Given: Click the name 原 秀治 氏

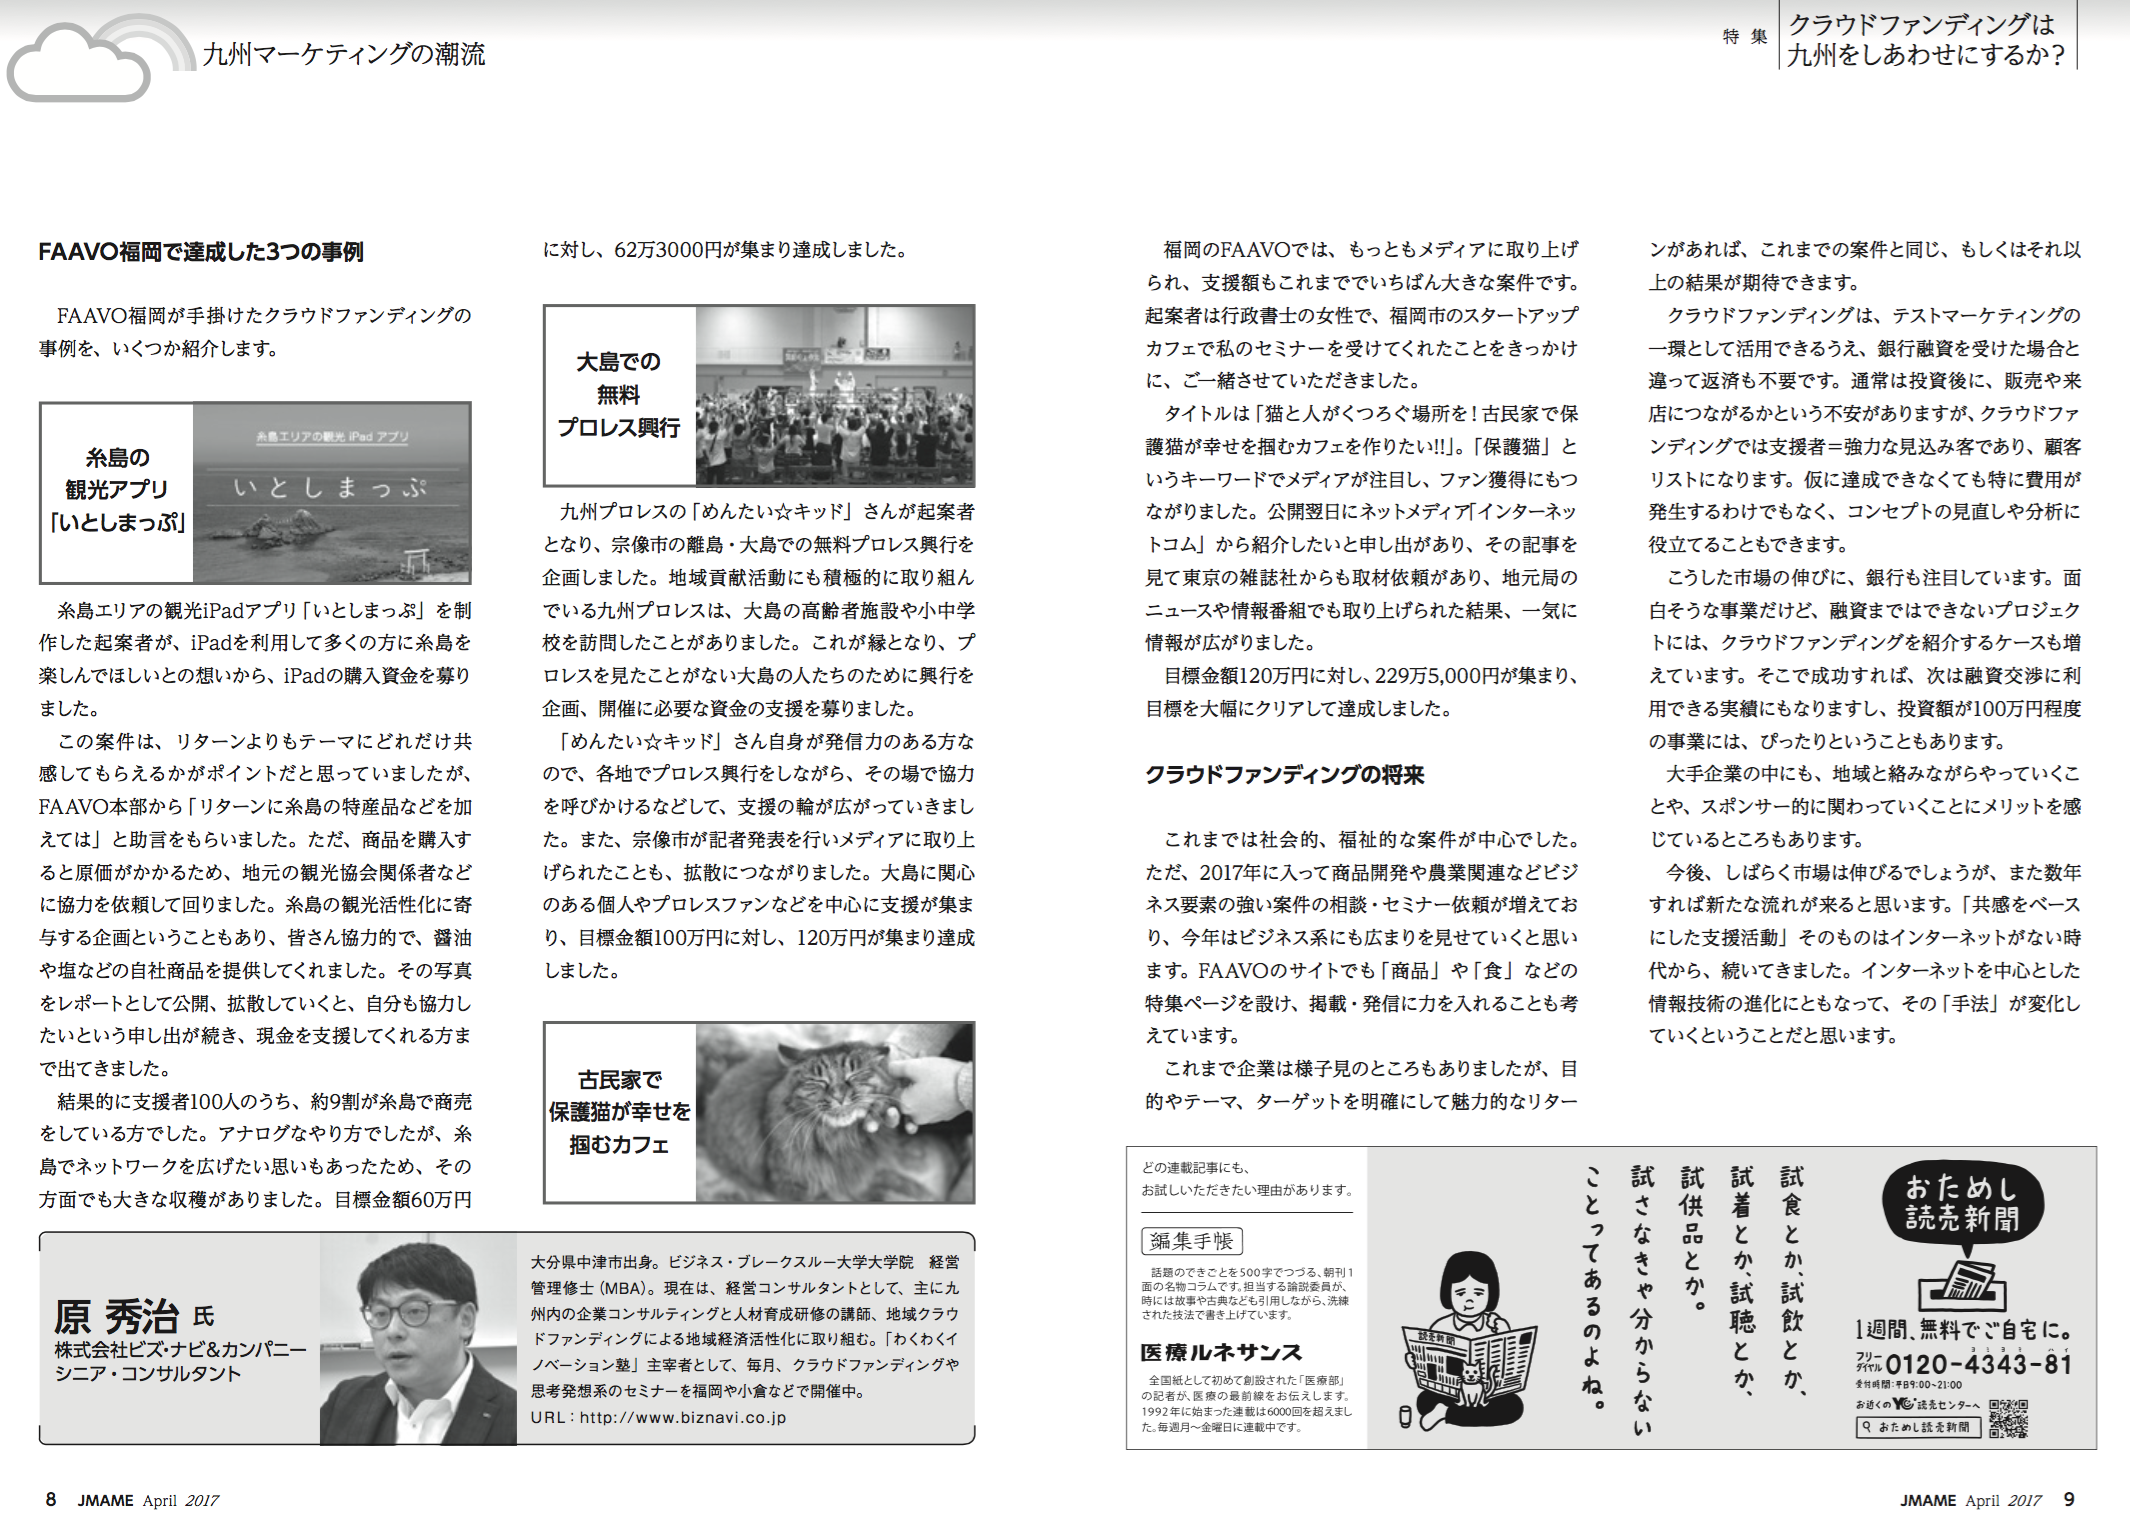Looking at the screenshot, I should click(x=134, y=1316).
